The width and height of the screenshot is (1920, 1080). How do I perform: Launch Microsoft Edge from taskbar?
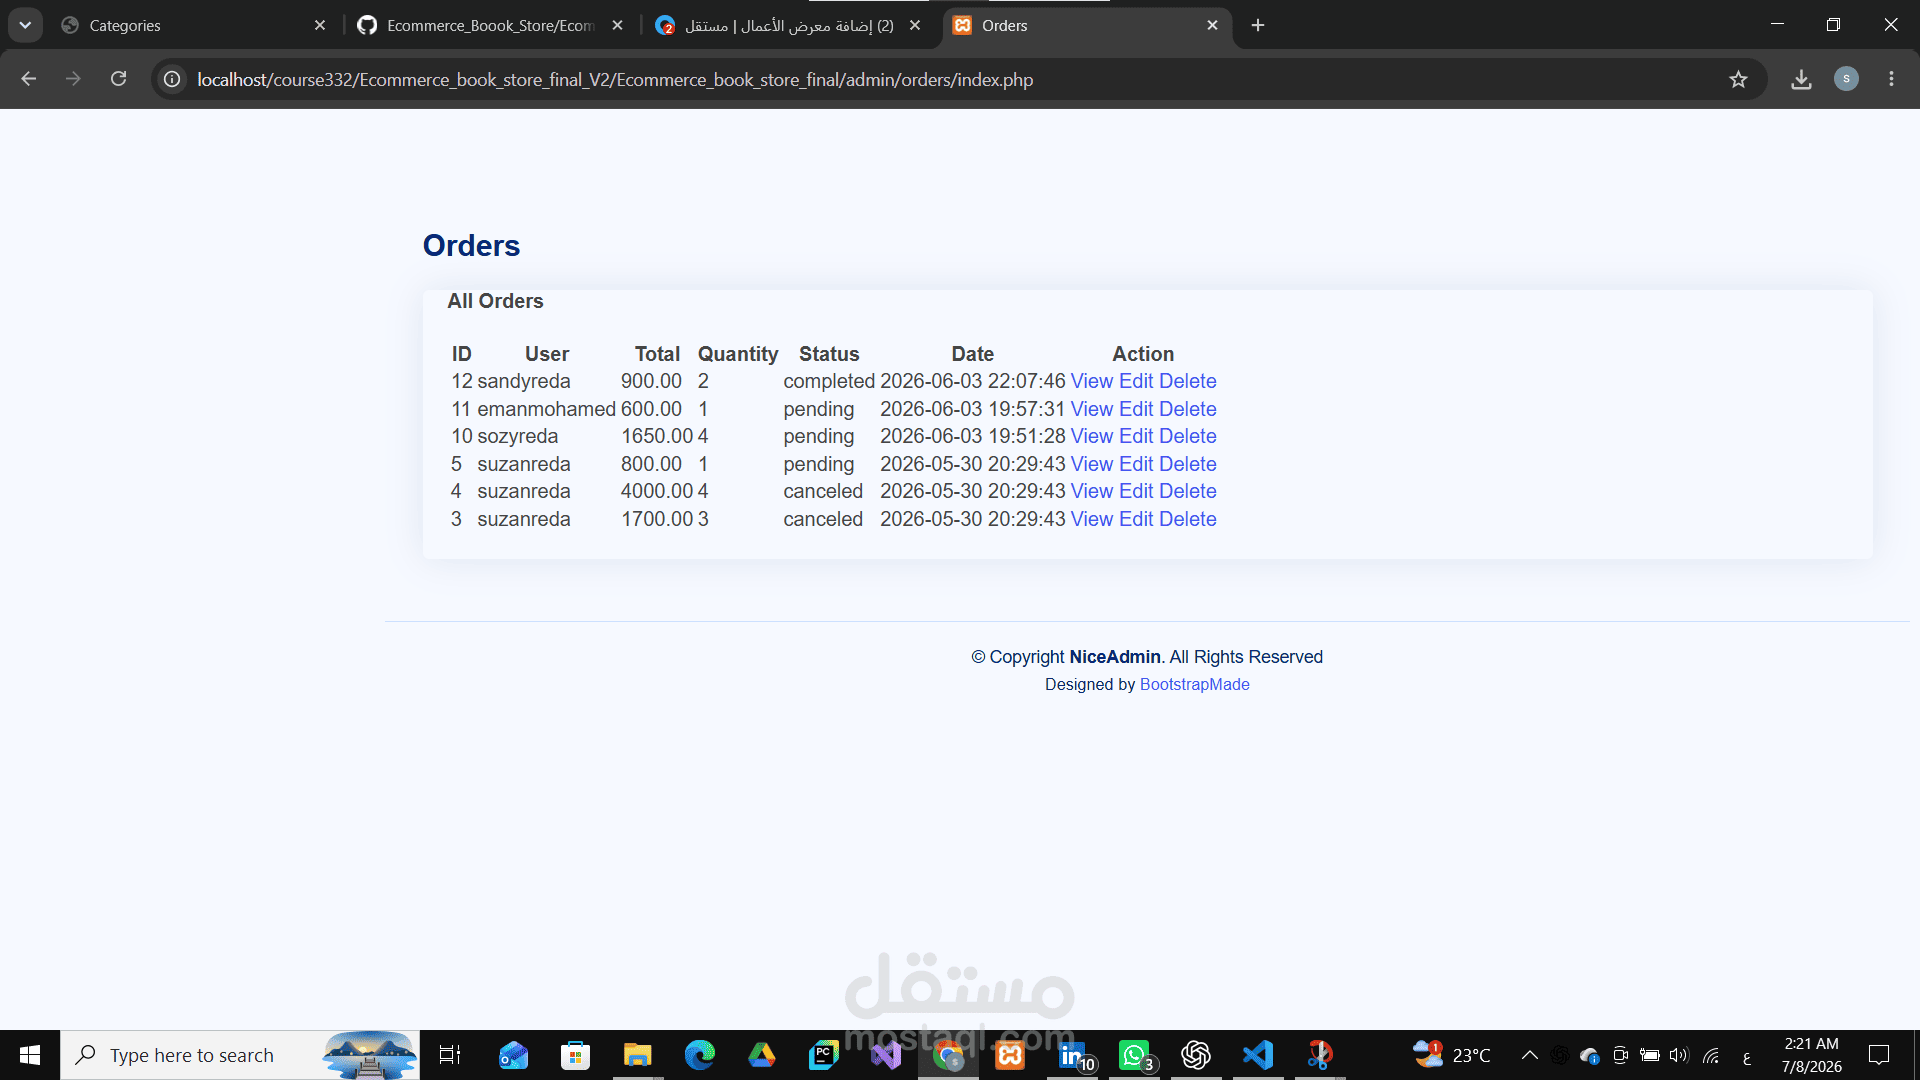click(700, 1055)
